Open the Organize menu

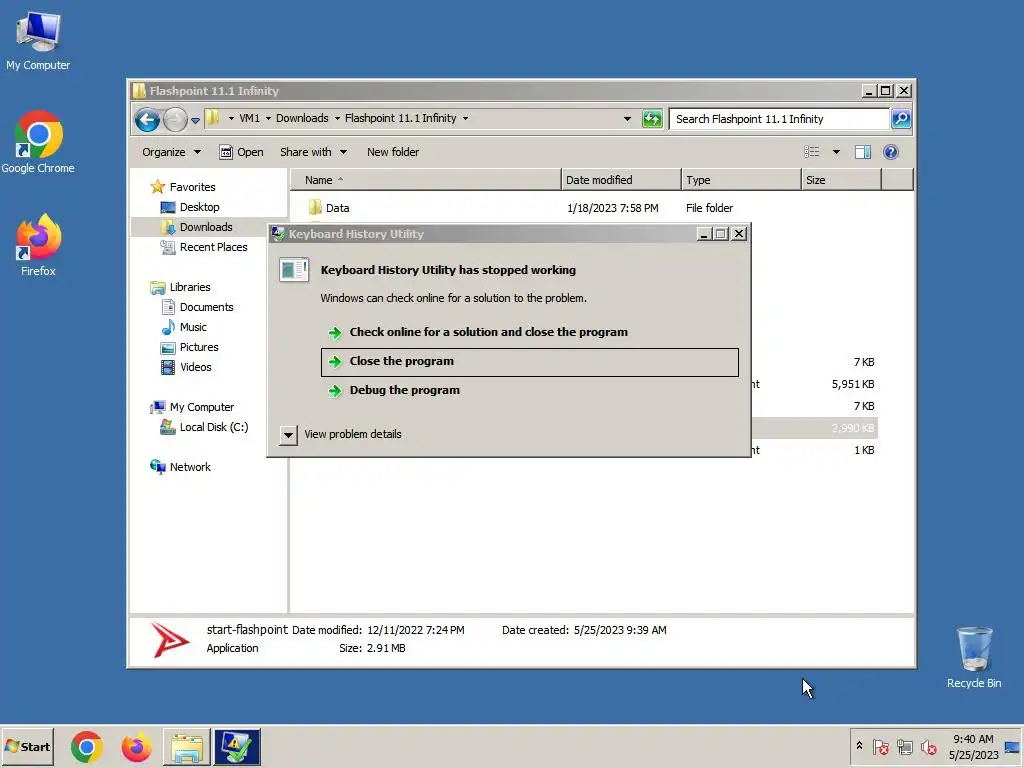click(171, 152)
